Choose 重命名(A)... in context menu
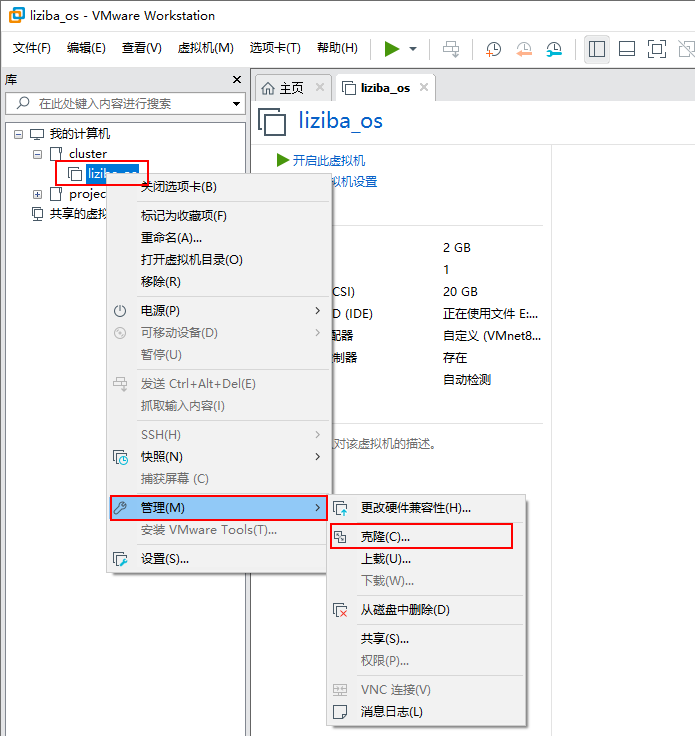This screenshot has width=695, height=736. [x=218, y=238]
